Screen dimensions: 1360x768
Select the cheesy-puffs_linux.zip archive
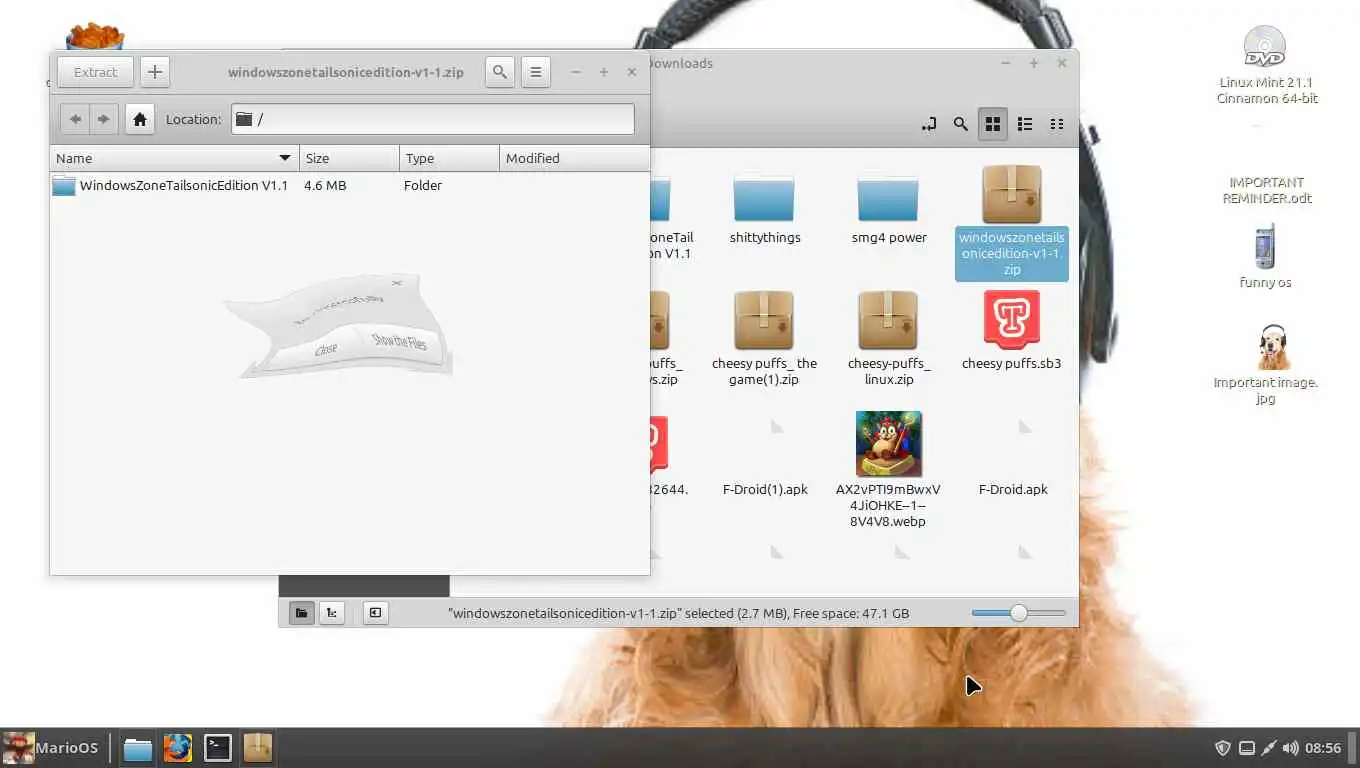tap(889, 339)
